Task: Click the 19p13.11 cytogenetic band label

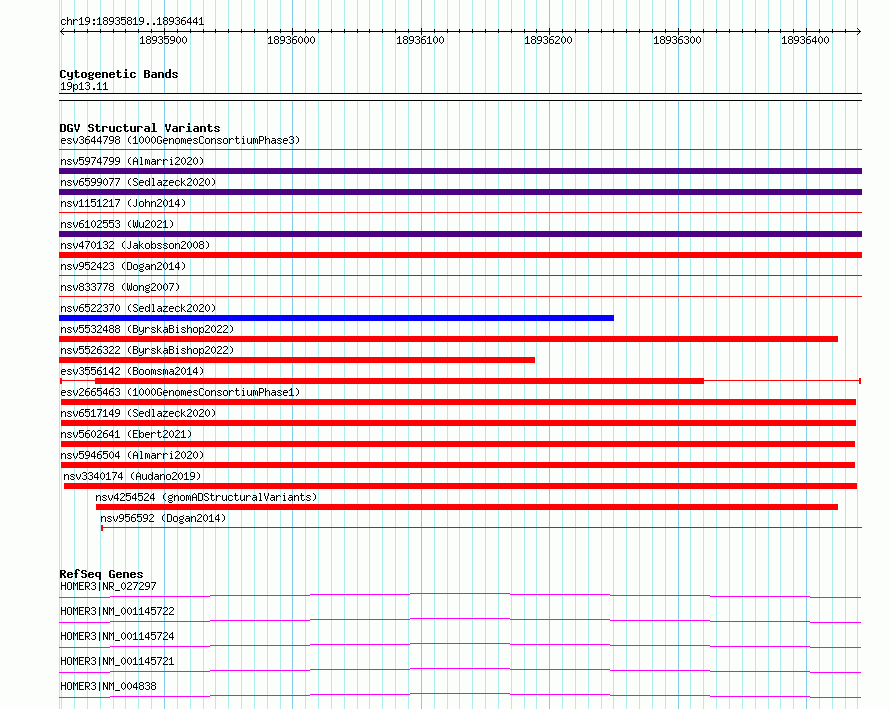Action: tap(84, 87)
